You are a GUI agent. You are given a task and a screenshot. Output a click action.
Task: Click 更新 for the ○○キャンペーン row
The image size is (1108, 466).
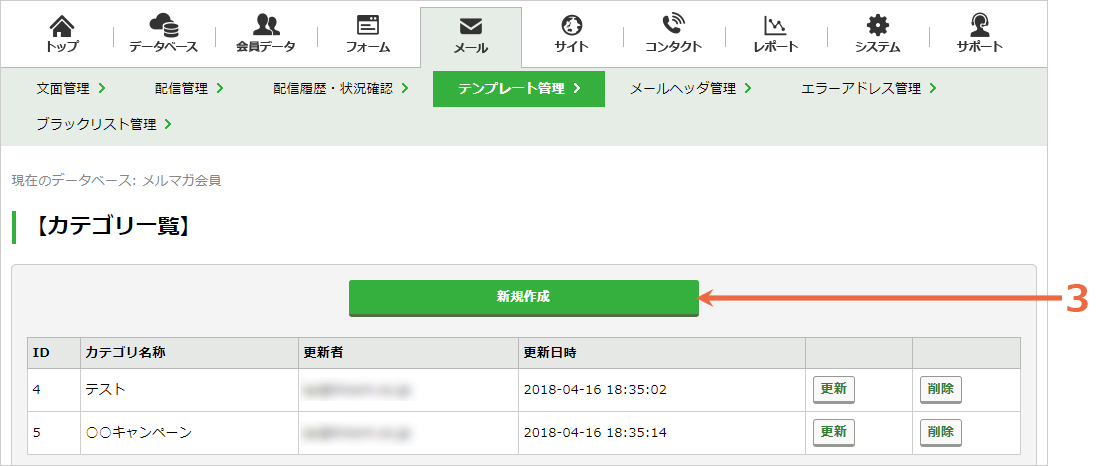pos(834,431)
